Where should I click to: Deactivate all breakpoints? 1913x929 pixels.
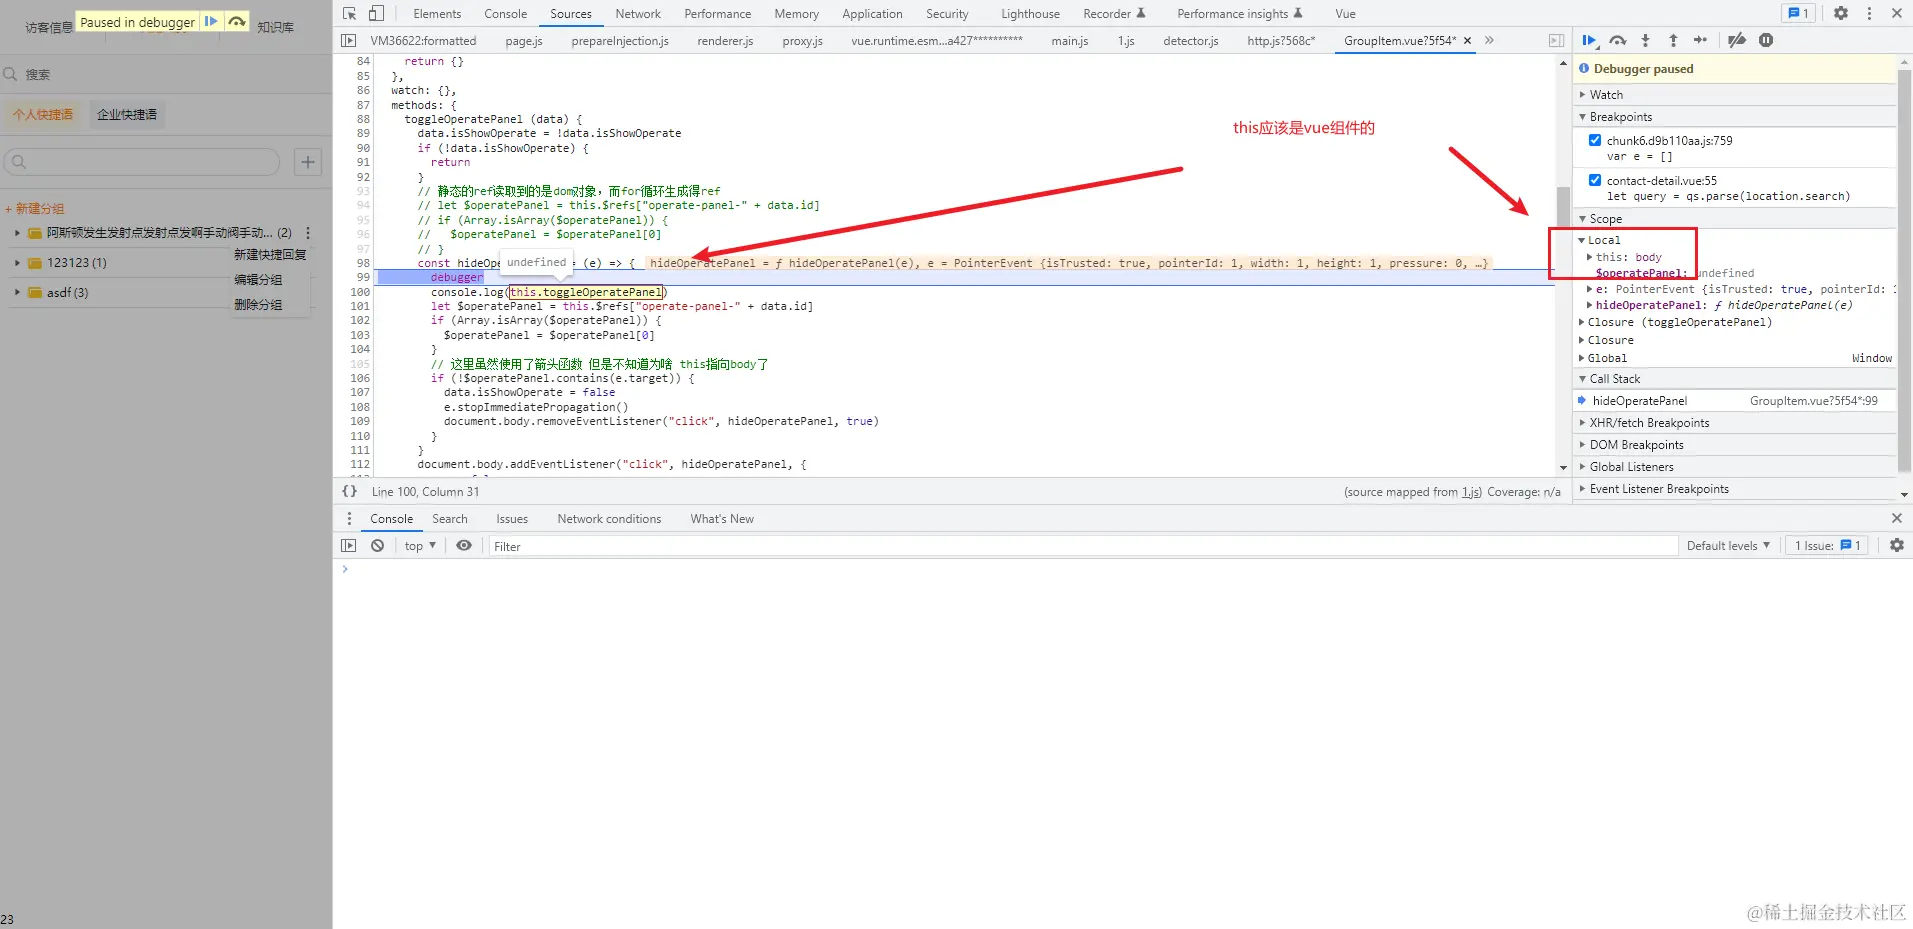point(1737,40)
